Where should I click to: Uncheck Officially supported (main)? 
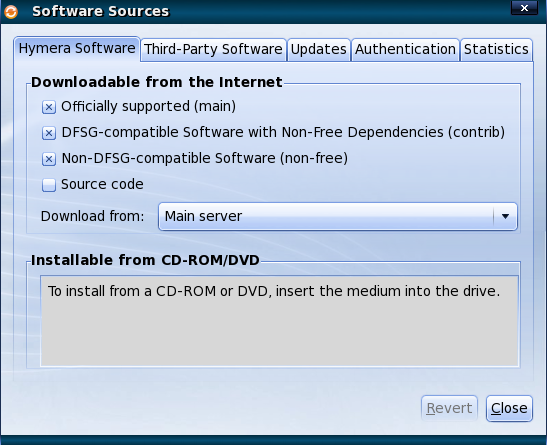click(x=49, y=107)
